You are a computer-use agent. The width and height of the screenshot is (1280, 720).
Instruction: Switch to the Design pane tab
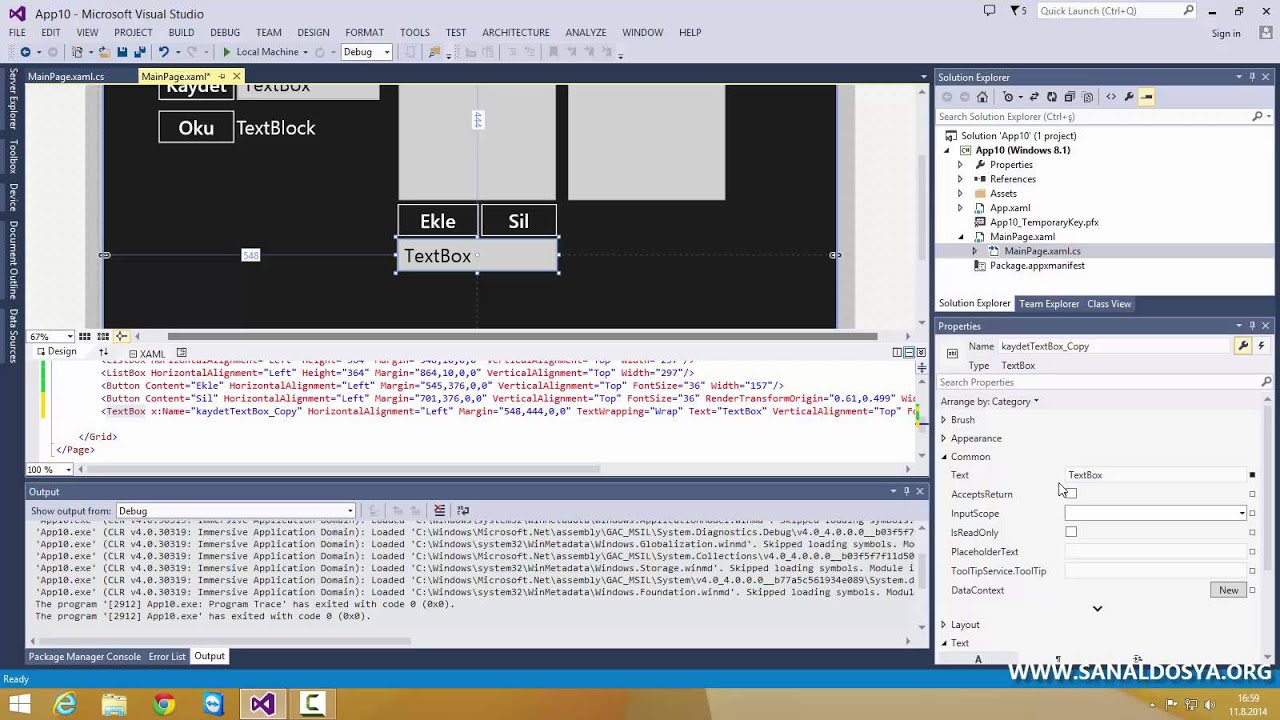pyautogui.click(x=56, y=352)
